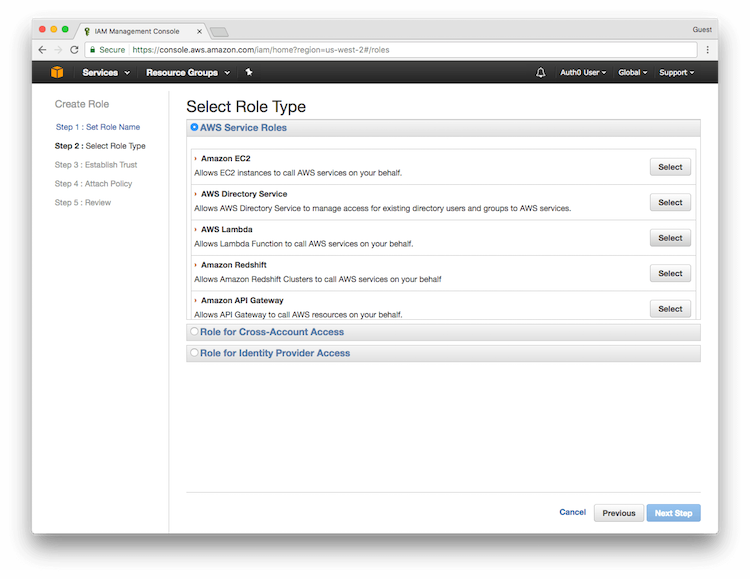
Task: Expand the Amazon API Gateway row arrow
Action: (196, 300)
